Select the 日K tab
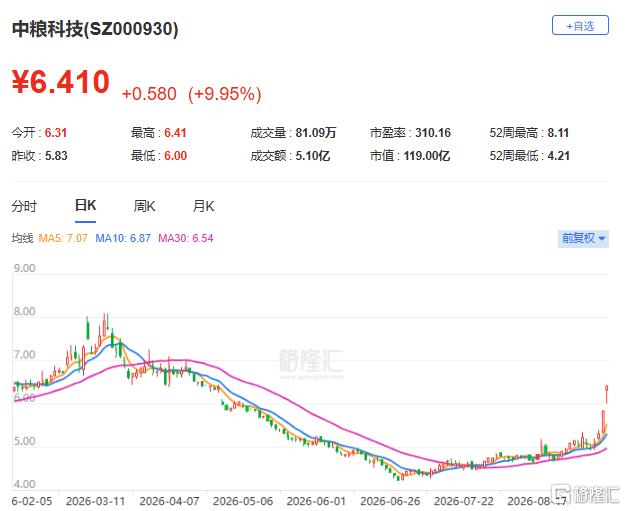This screenshot has height=511, width=626. (x=85, y=206)
